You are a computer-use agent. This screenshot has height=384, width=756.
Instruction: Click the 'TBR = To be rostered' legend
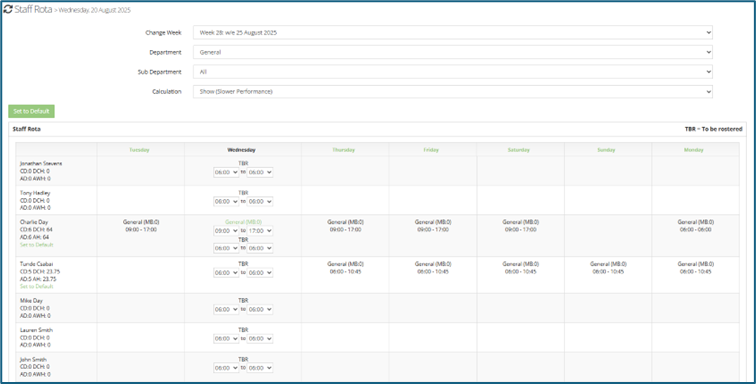click(713, 129)
